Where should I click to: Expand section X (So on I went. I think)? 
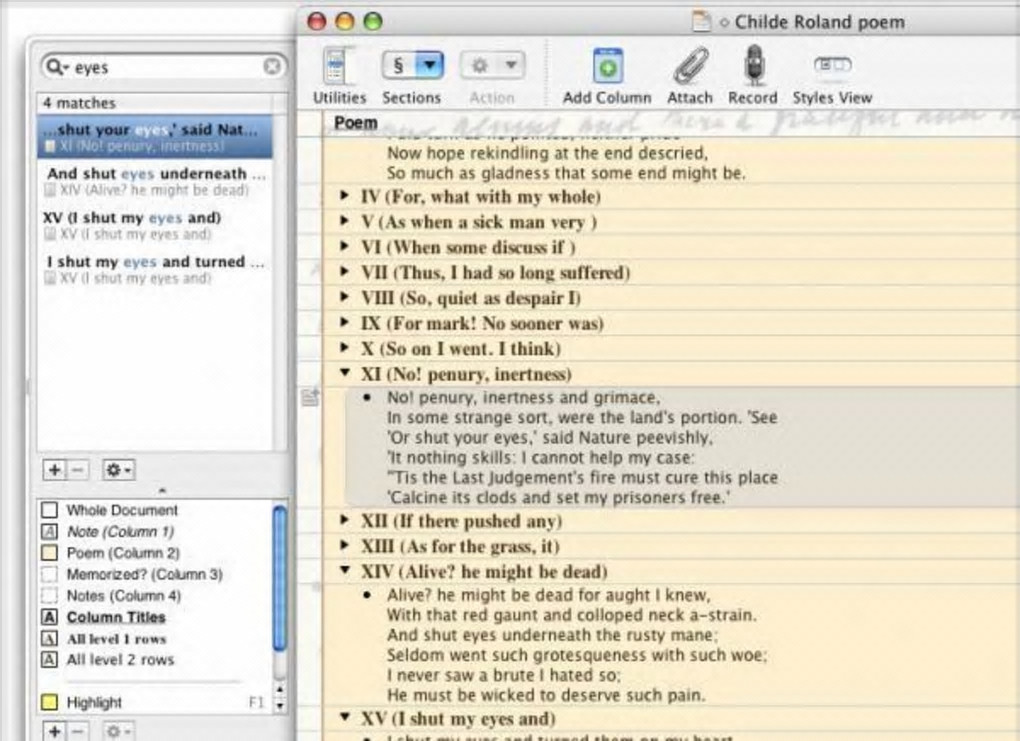345,347
